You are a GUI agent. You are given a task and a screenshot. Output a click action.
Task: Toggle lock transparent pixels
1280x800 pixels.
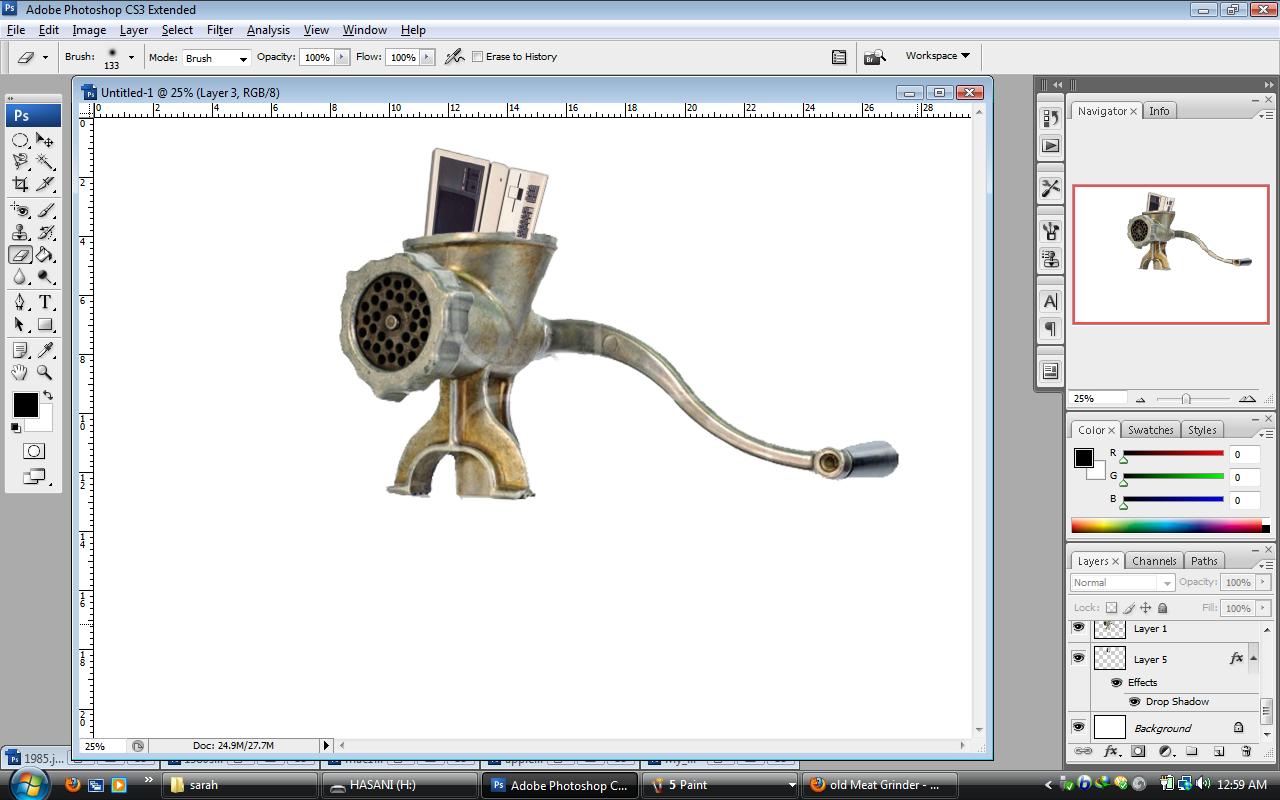point(1111,608)
